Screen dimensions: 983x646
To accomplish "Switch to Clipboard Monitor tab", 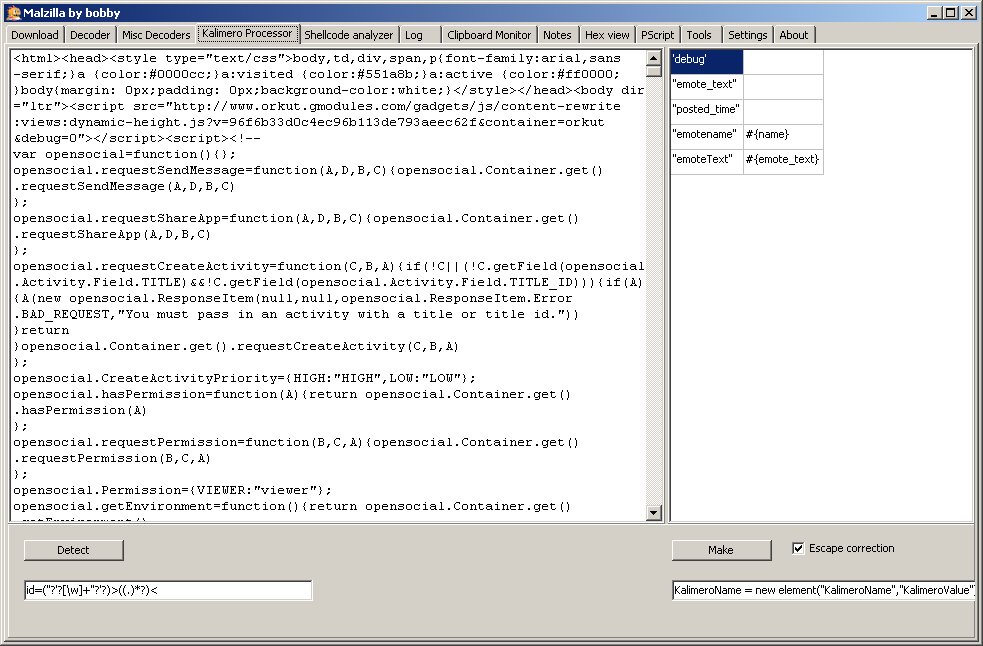I will coord(489,35).
